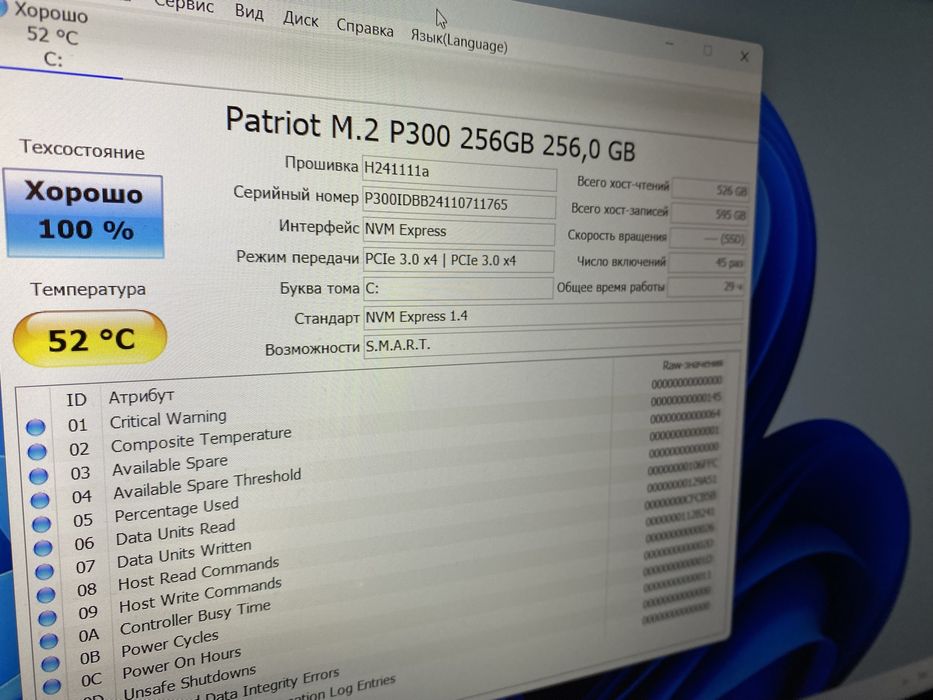Minimize the CrystalDiskInfo window
The width and height of the screenshot is (933, 700).
[669, 44]
